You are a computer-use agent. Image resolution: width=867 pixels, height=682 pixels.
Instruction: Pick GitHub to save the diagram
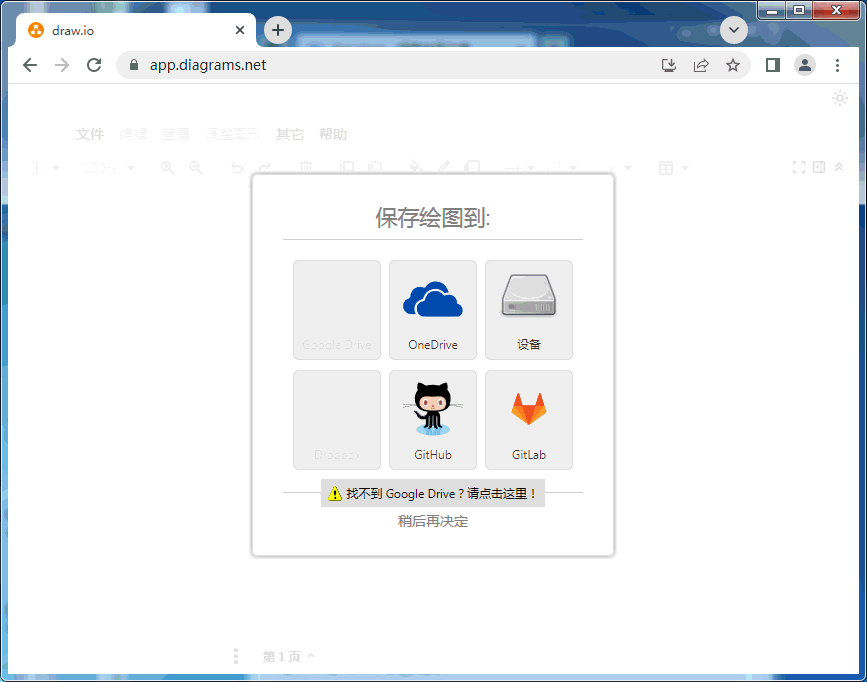432,420
